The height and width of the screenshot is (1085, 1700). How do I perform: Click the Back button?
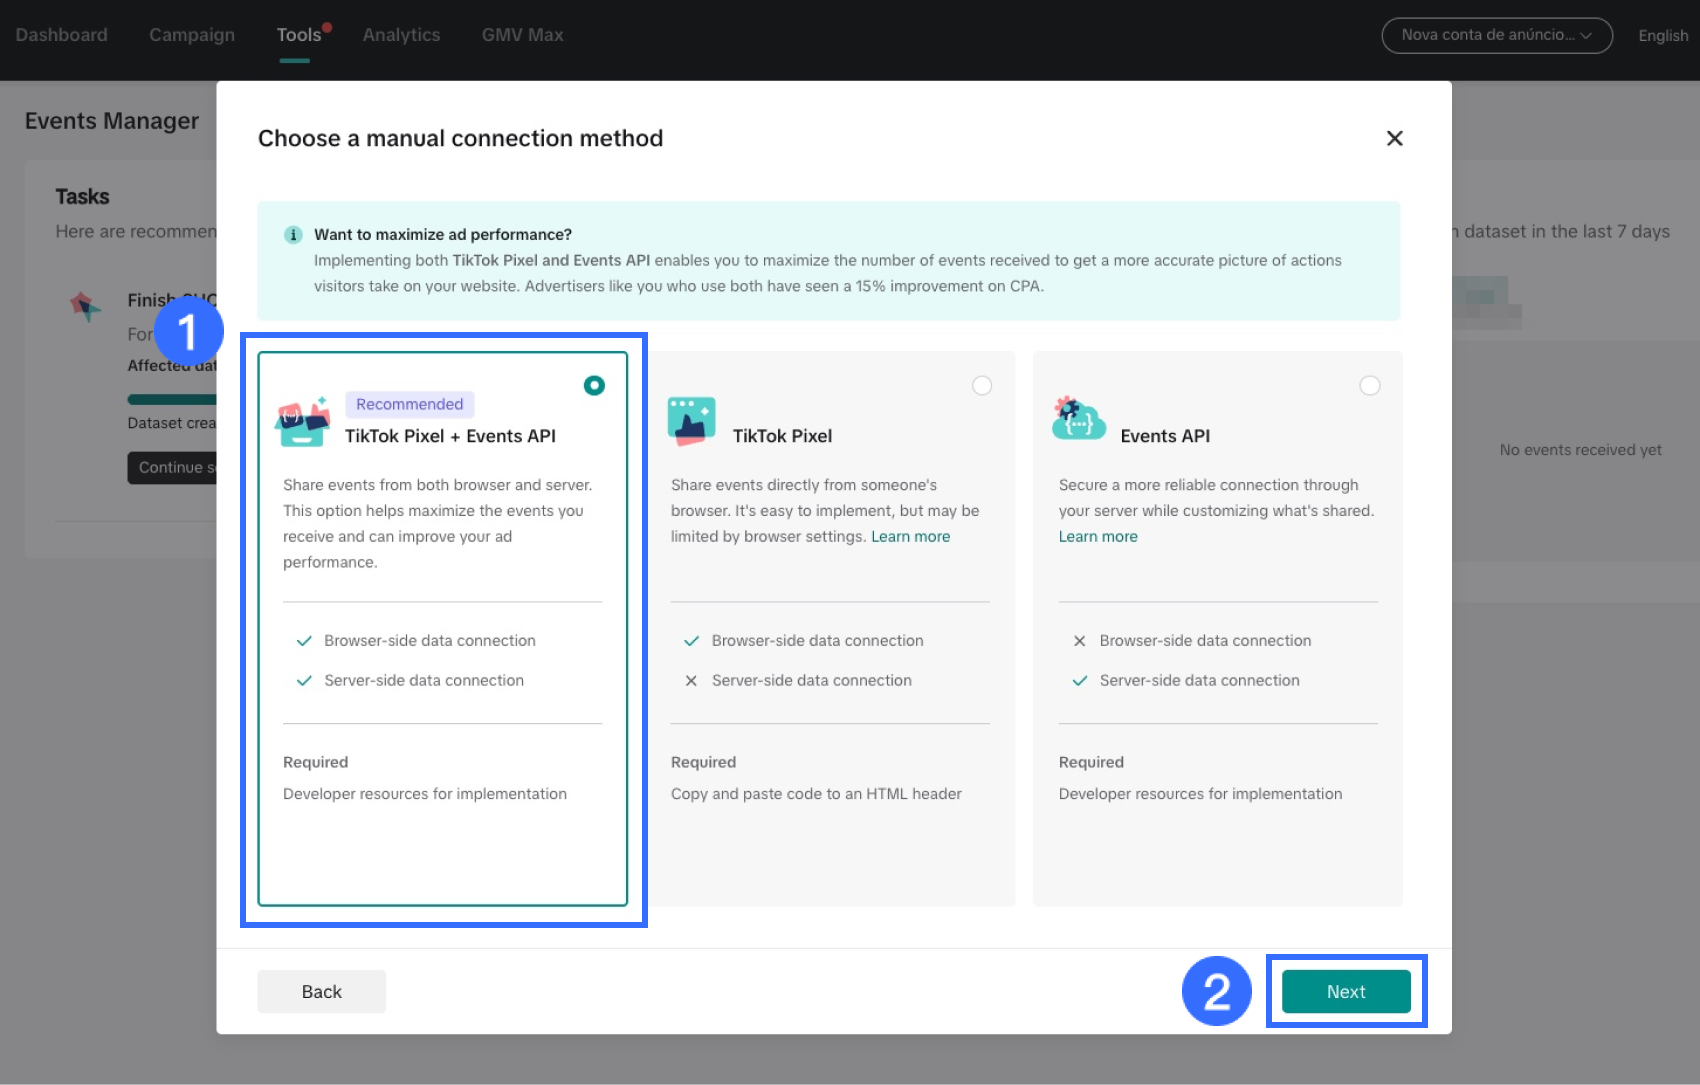point(322,991)
